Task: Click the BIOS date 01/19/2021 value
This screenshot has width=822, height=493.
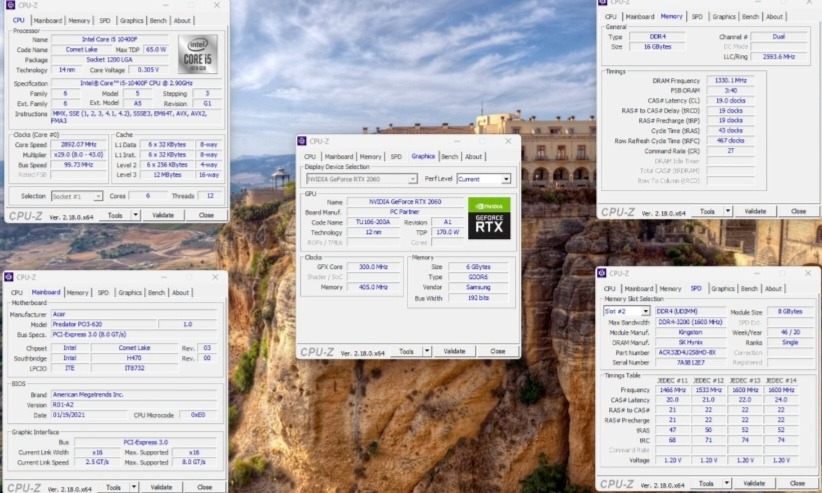Action: [89, 415]
